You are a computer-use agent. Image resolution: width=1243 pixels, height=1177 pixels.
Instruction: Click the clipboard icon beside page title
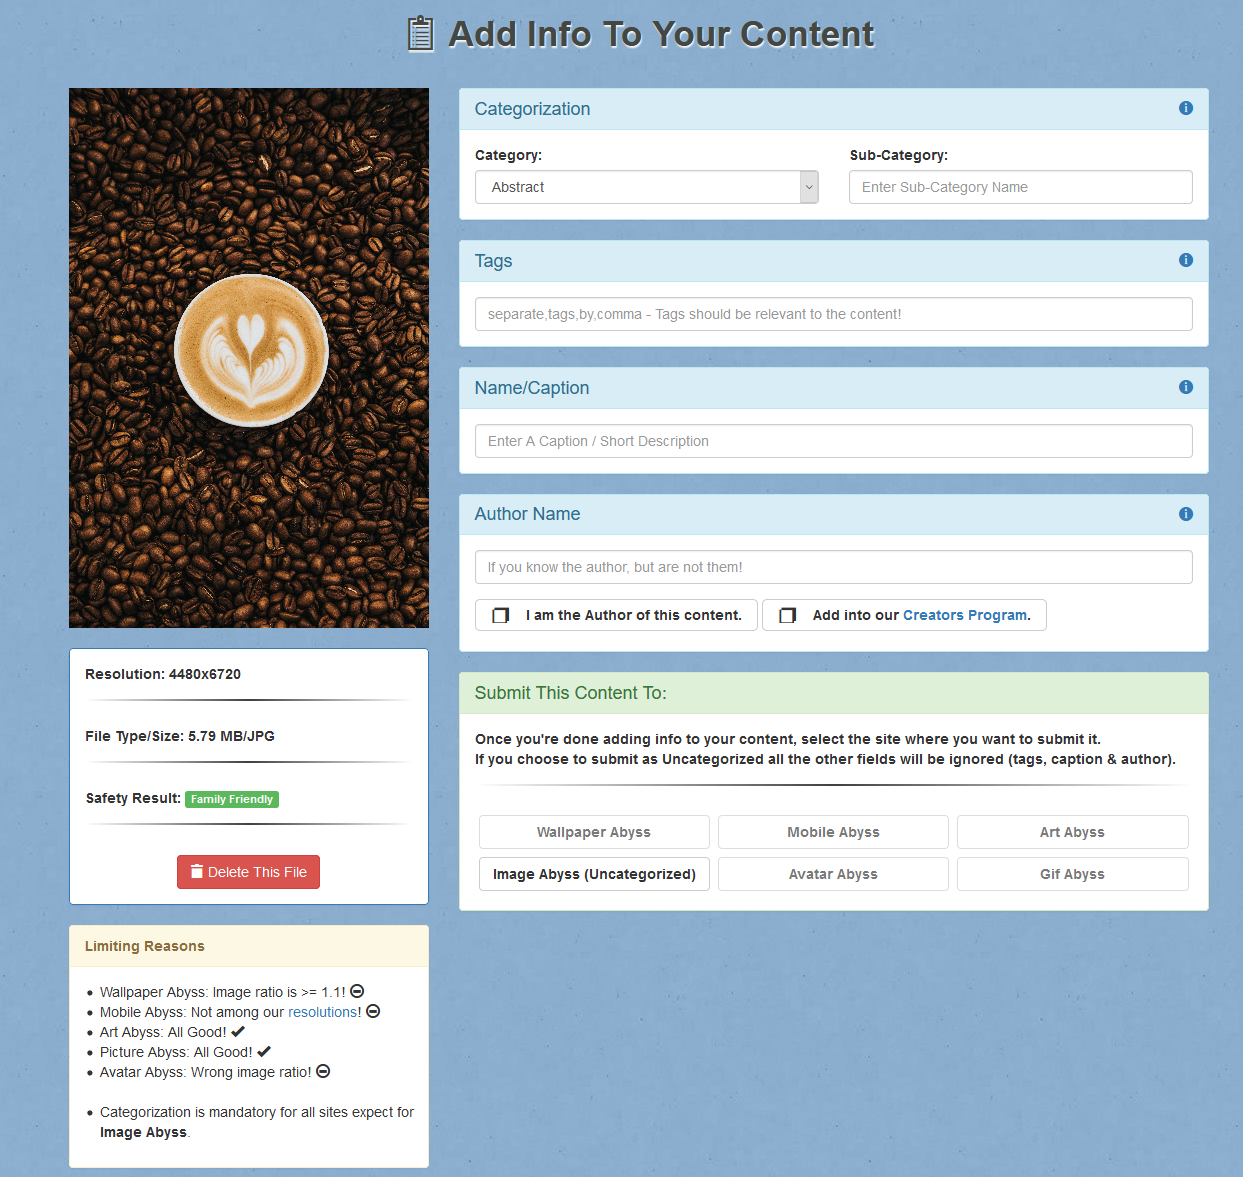pos(420,34)
